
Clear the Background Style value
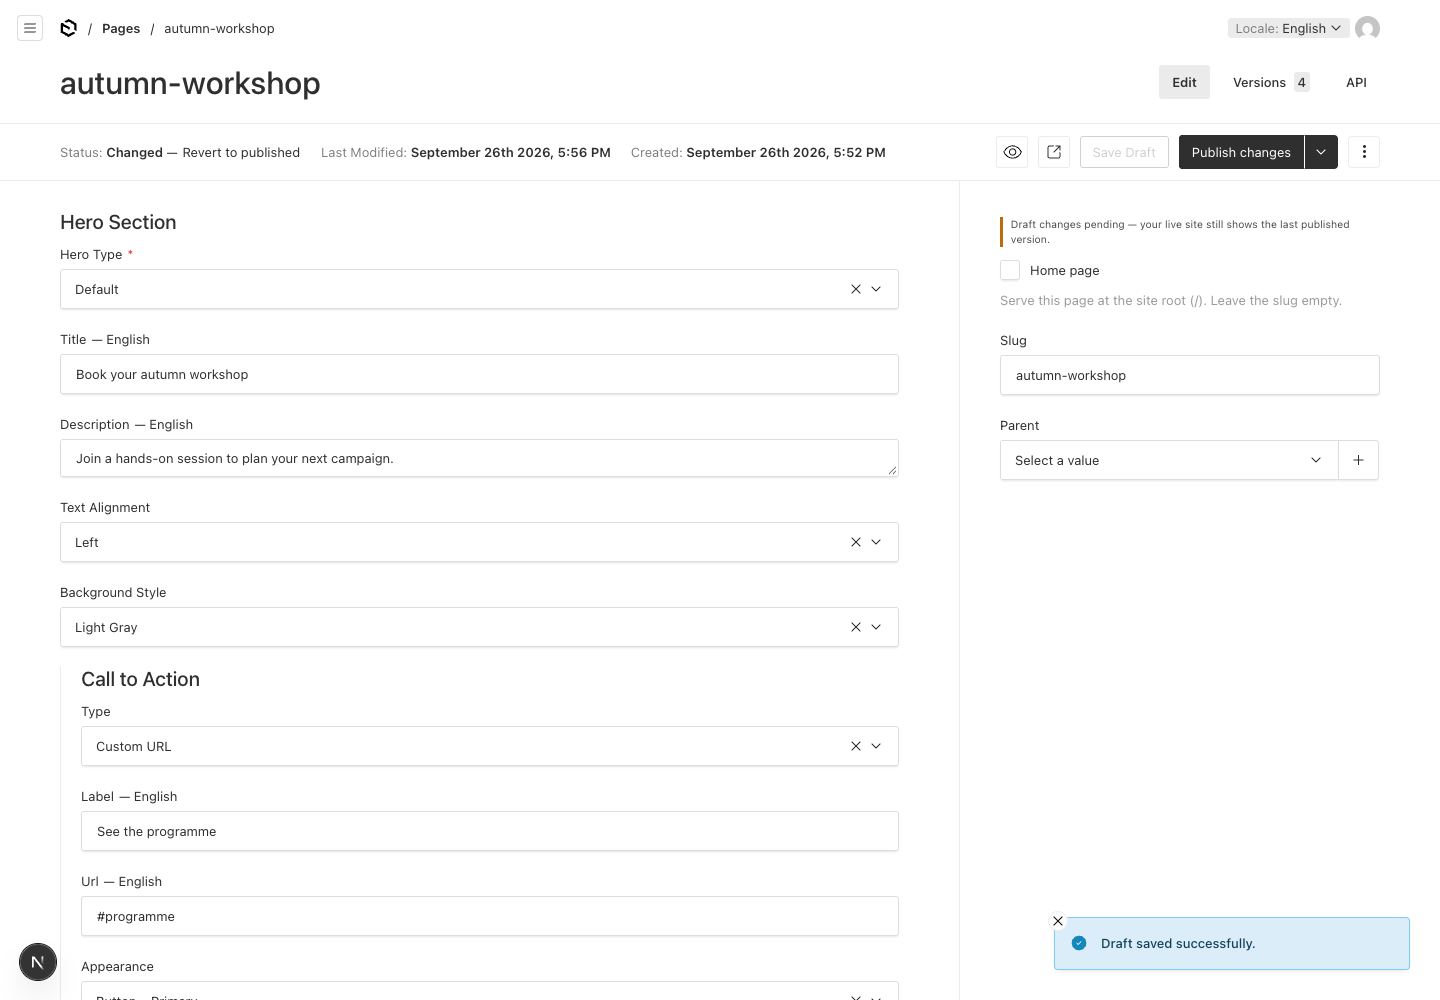[x=855, y=627]
